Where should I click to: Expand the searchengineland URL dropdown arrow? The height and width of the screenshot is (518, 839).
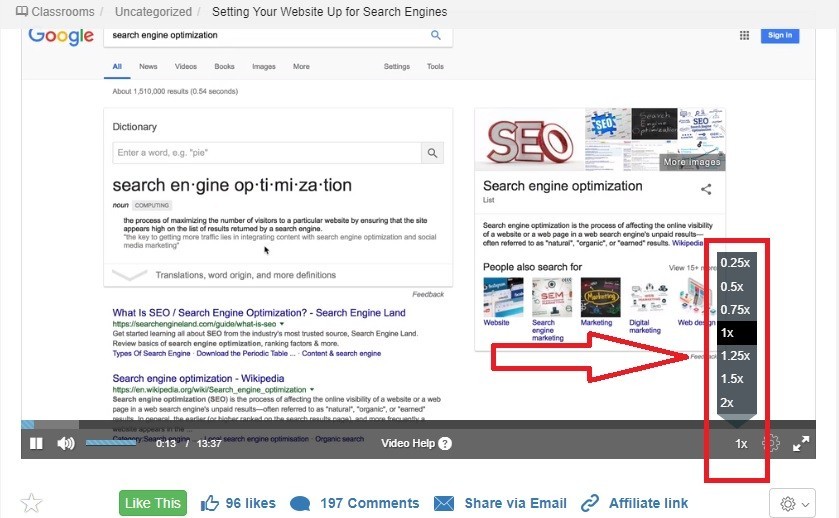[282, 324]
